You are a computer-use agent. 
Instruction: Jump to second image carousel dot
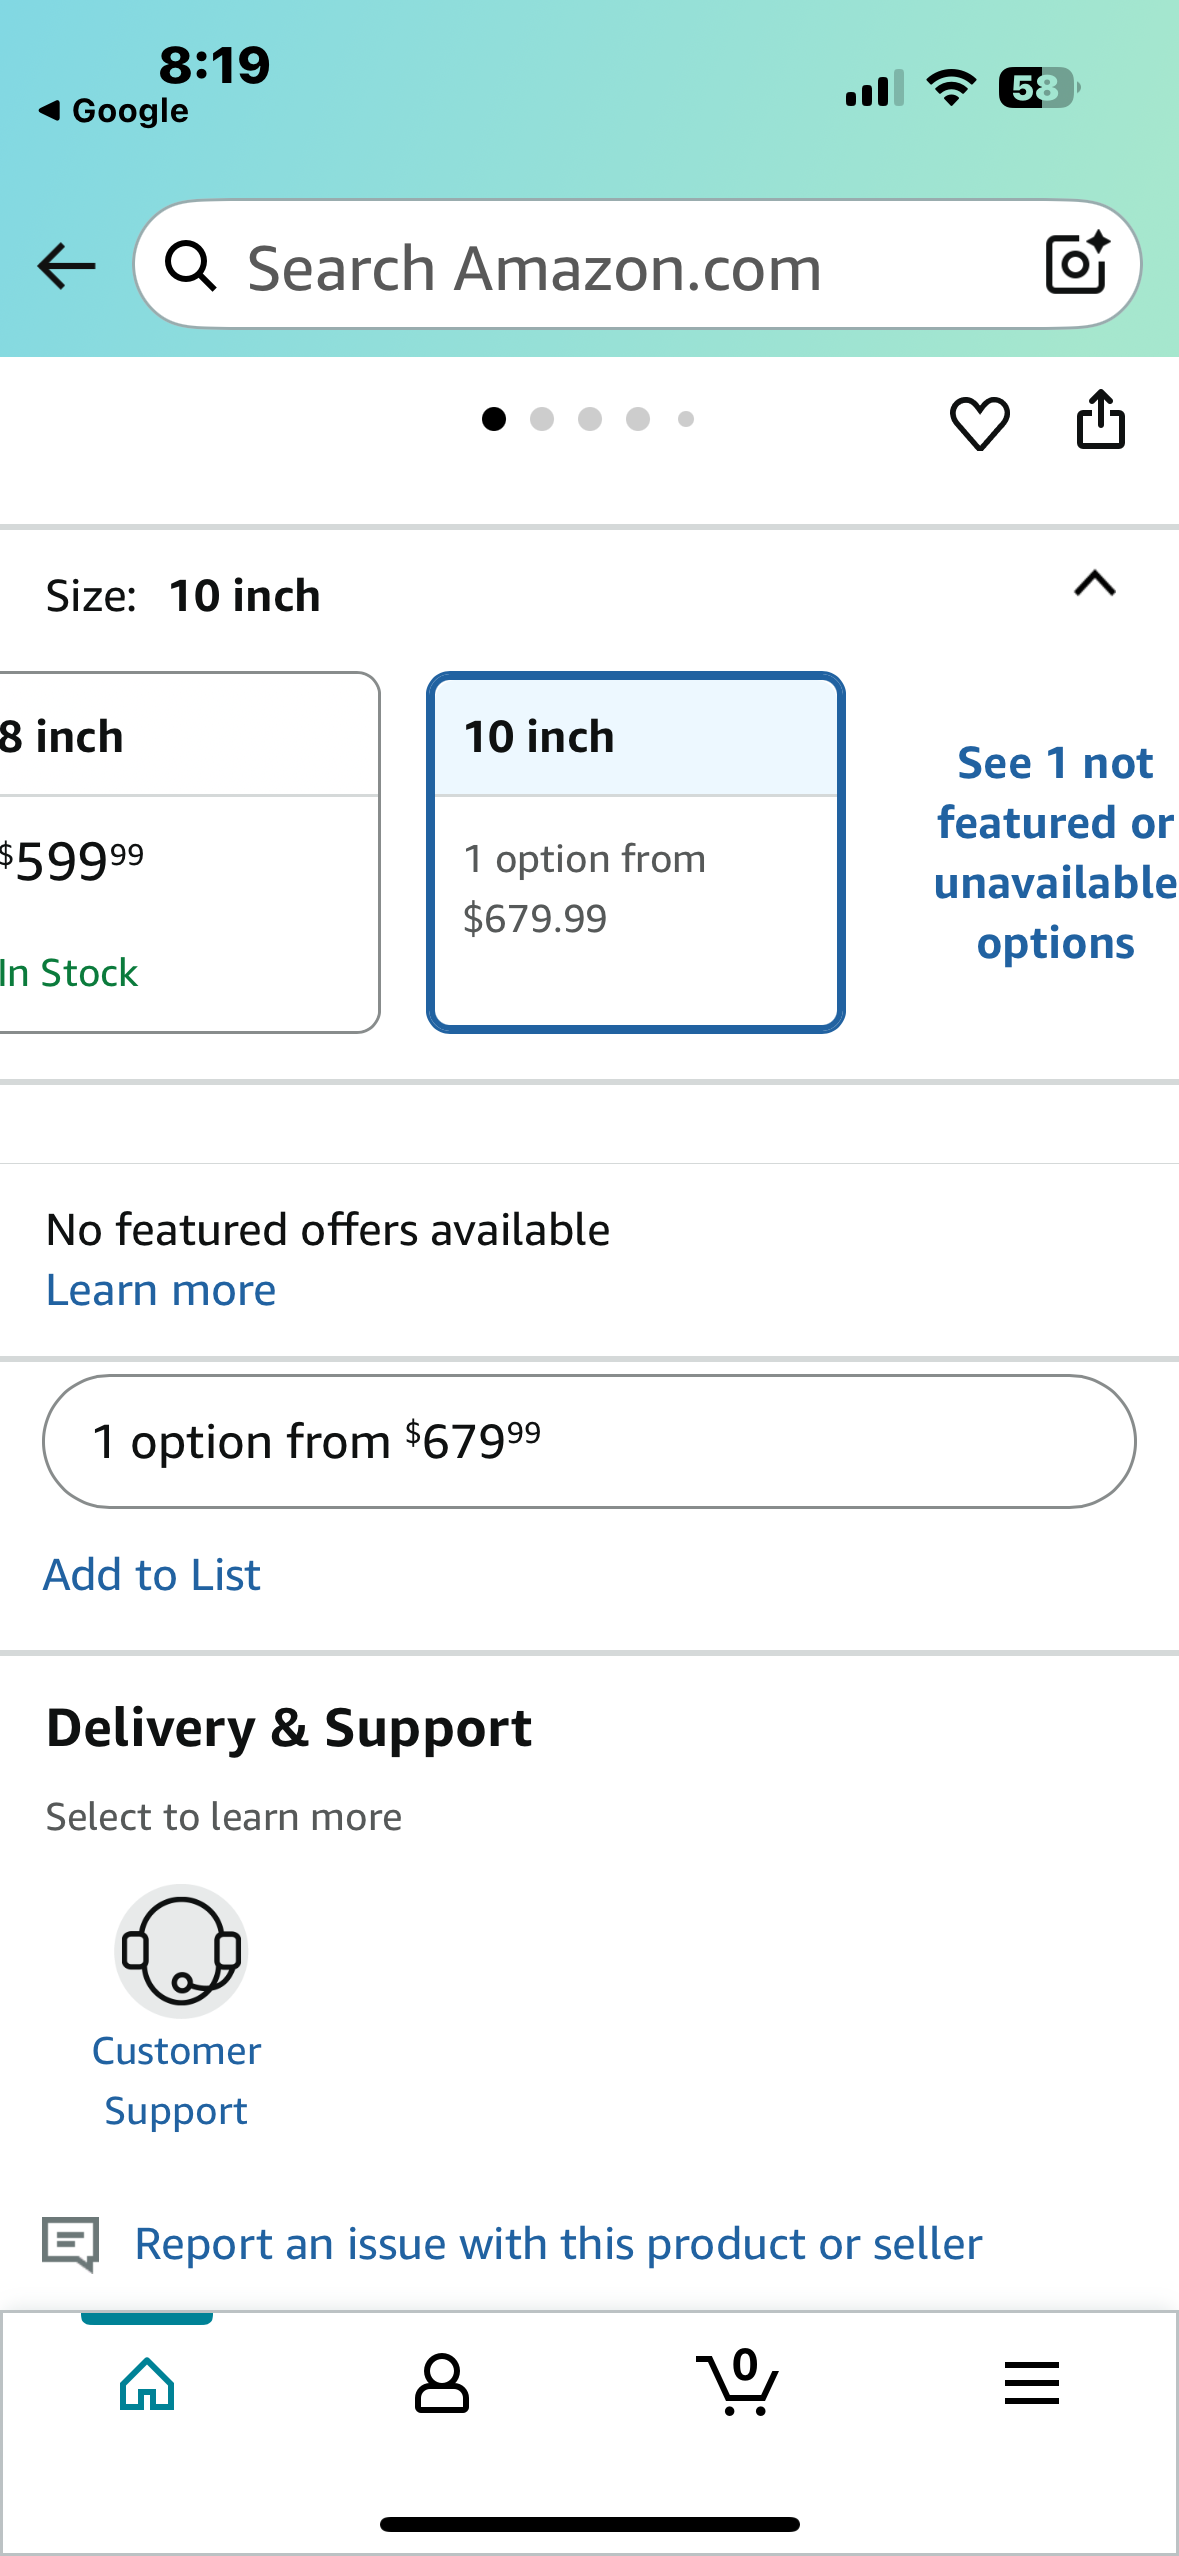(542, 419)
